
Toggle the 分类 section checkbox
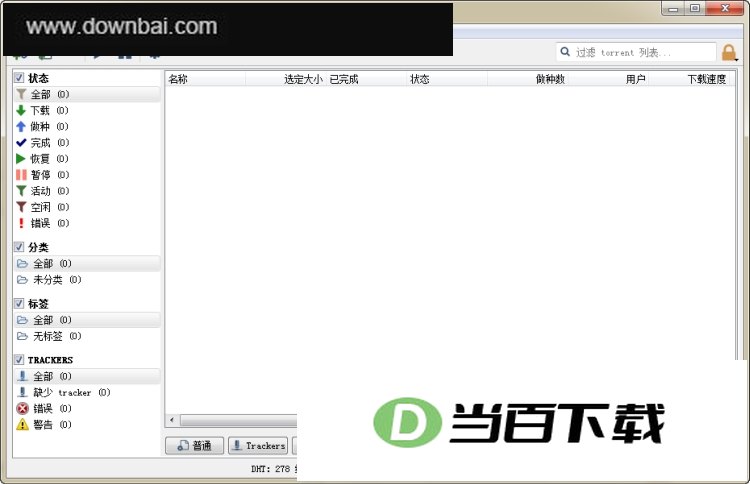(x=19, y=247)
